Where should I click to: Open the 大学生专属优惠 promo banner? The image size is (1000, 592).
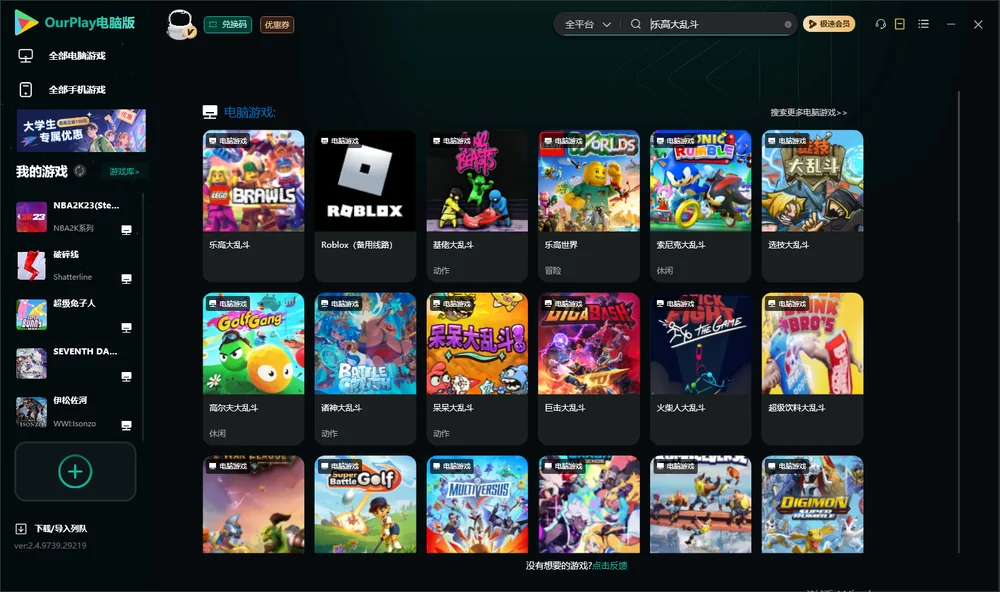coord(81,131)
